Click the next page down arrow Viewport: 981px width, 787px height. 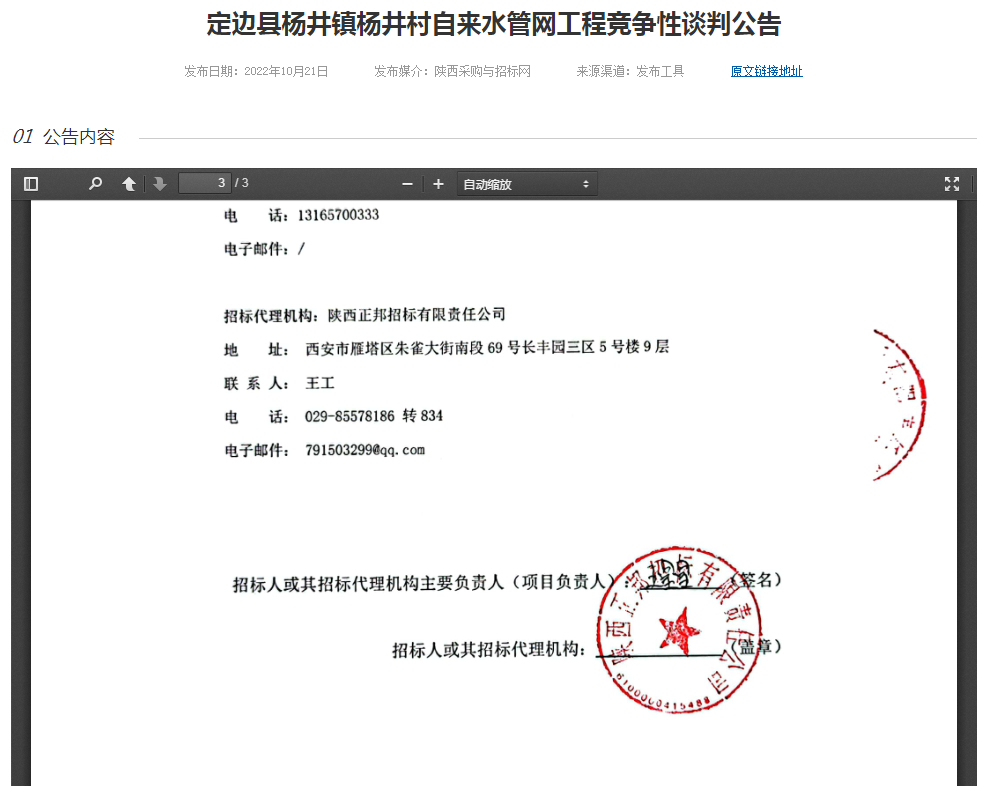[160, 184]
